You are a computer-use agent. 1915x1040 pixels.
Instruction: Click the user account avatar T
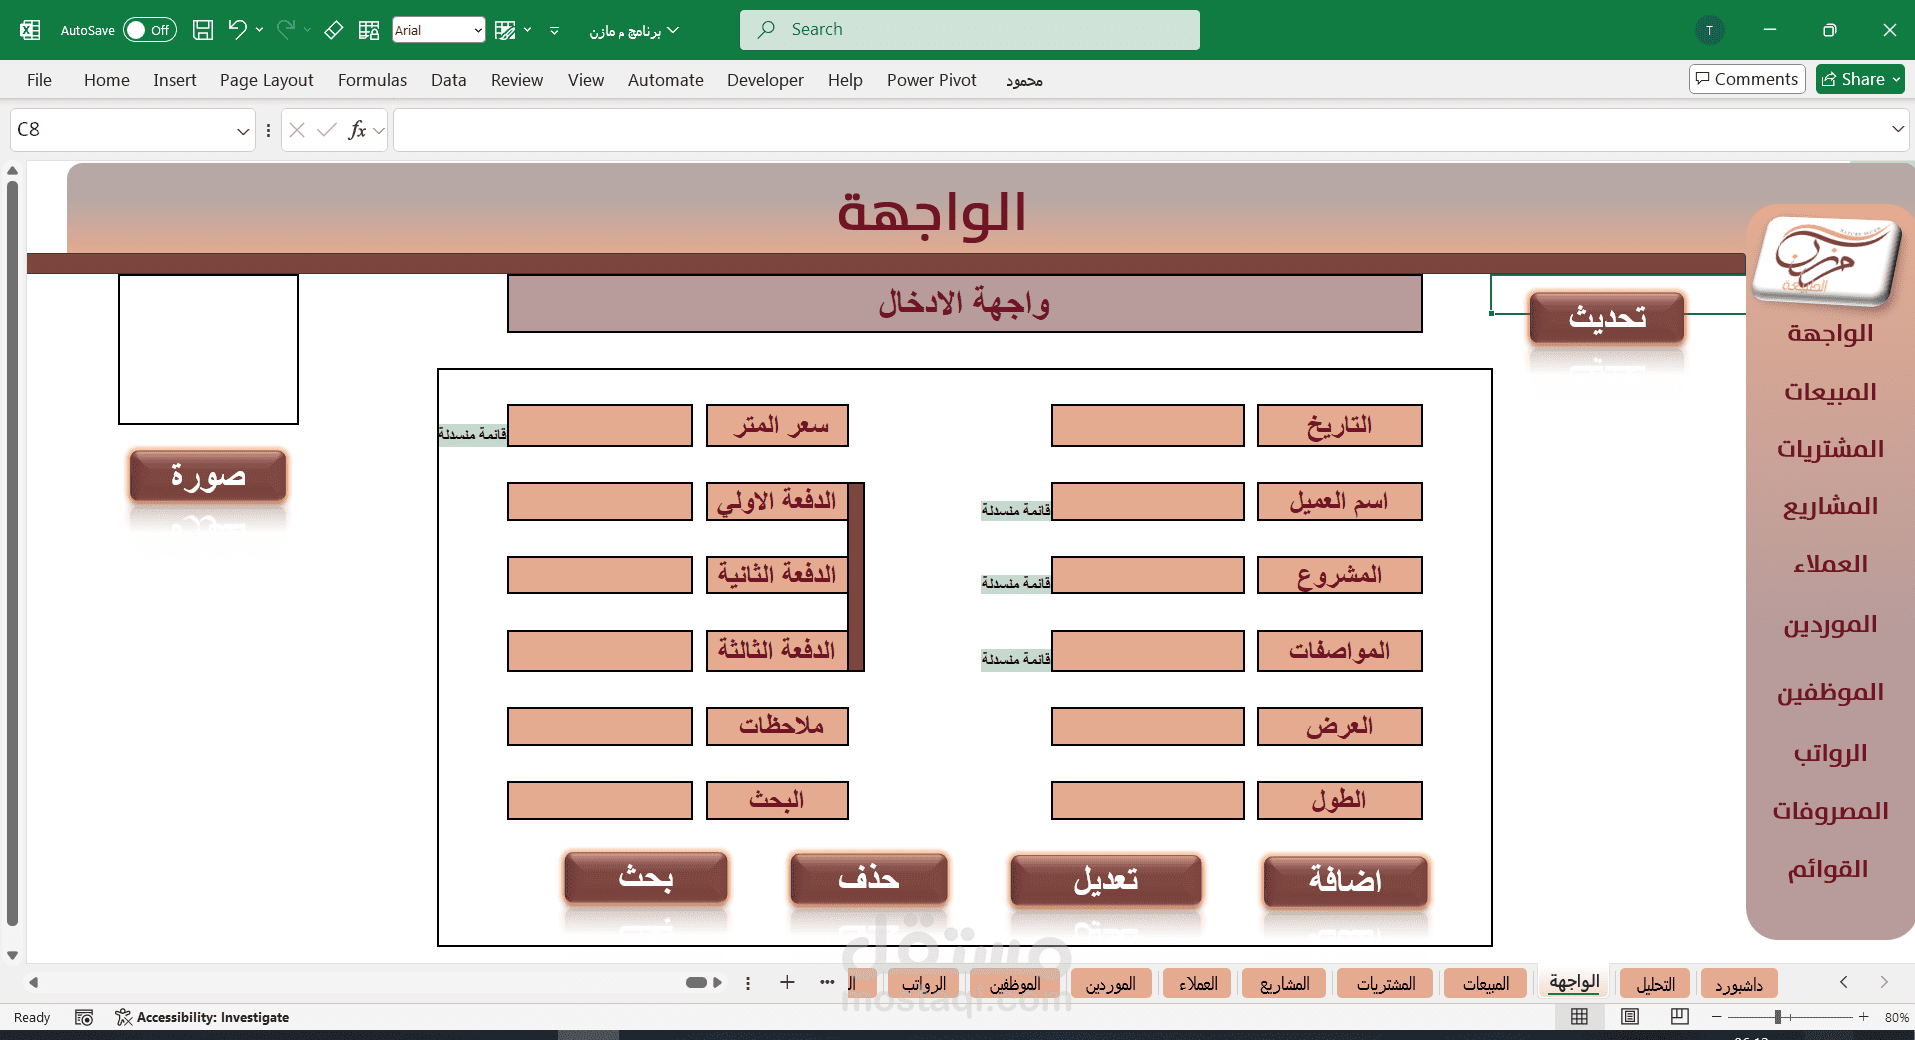tap(1710, 30)
